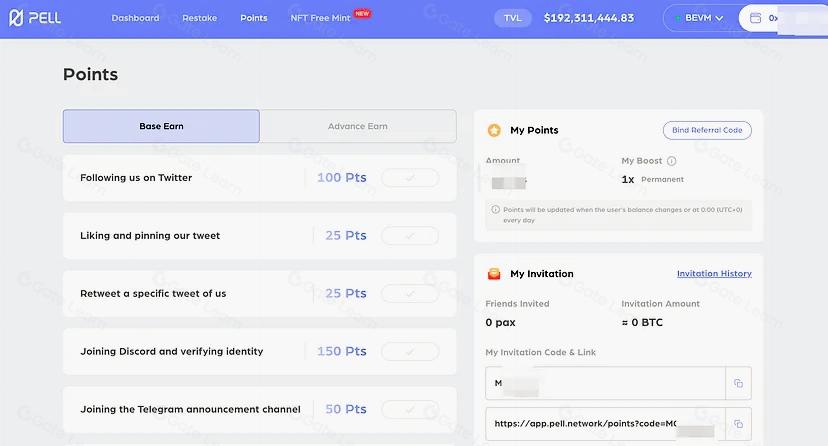Click the wallet address button

(x=782, y=18)
